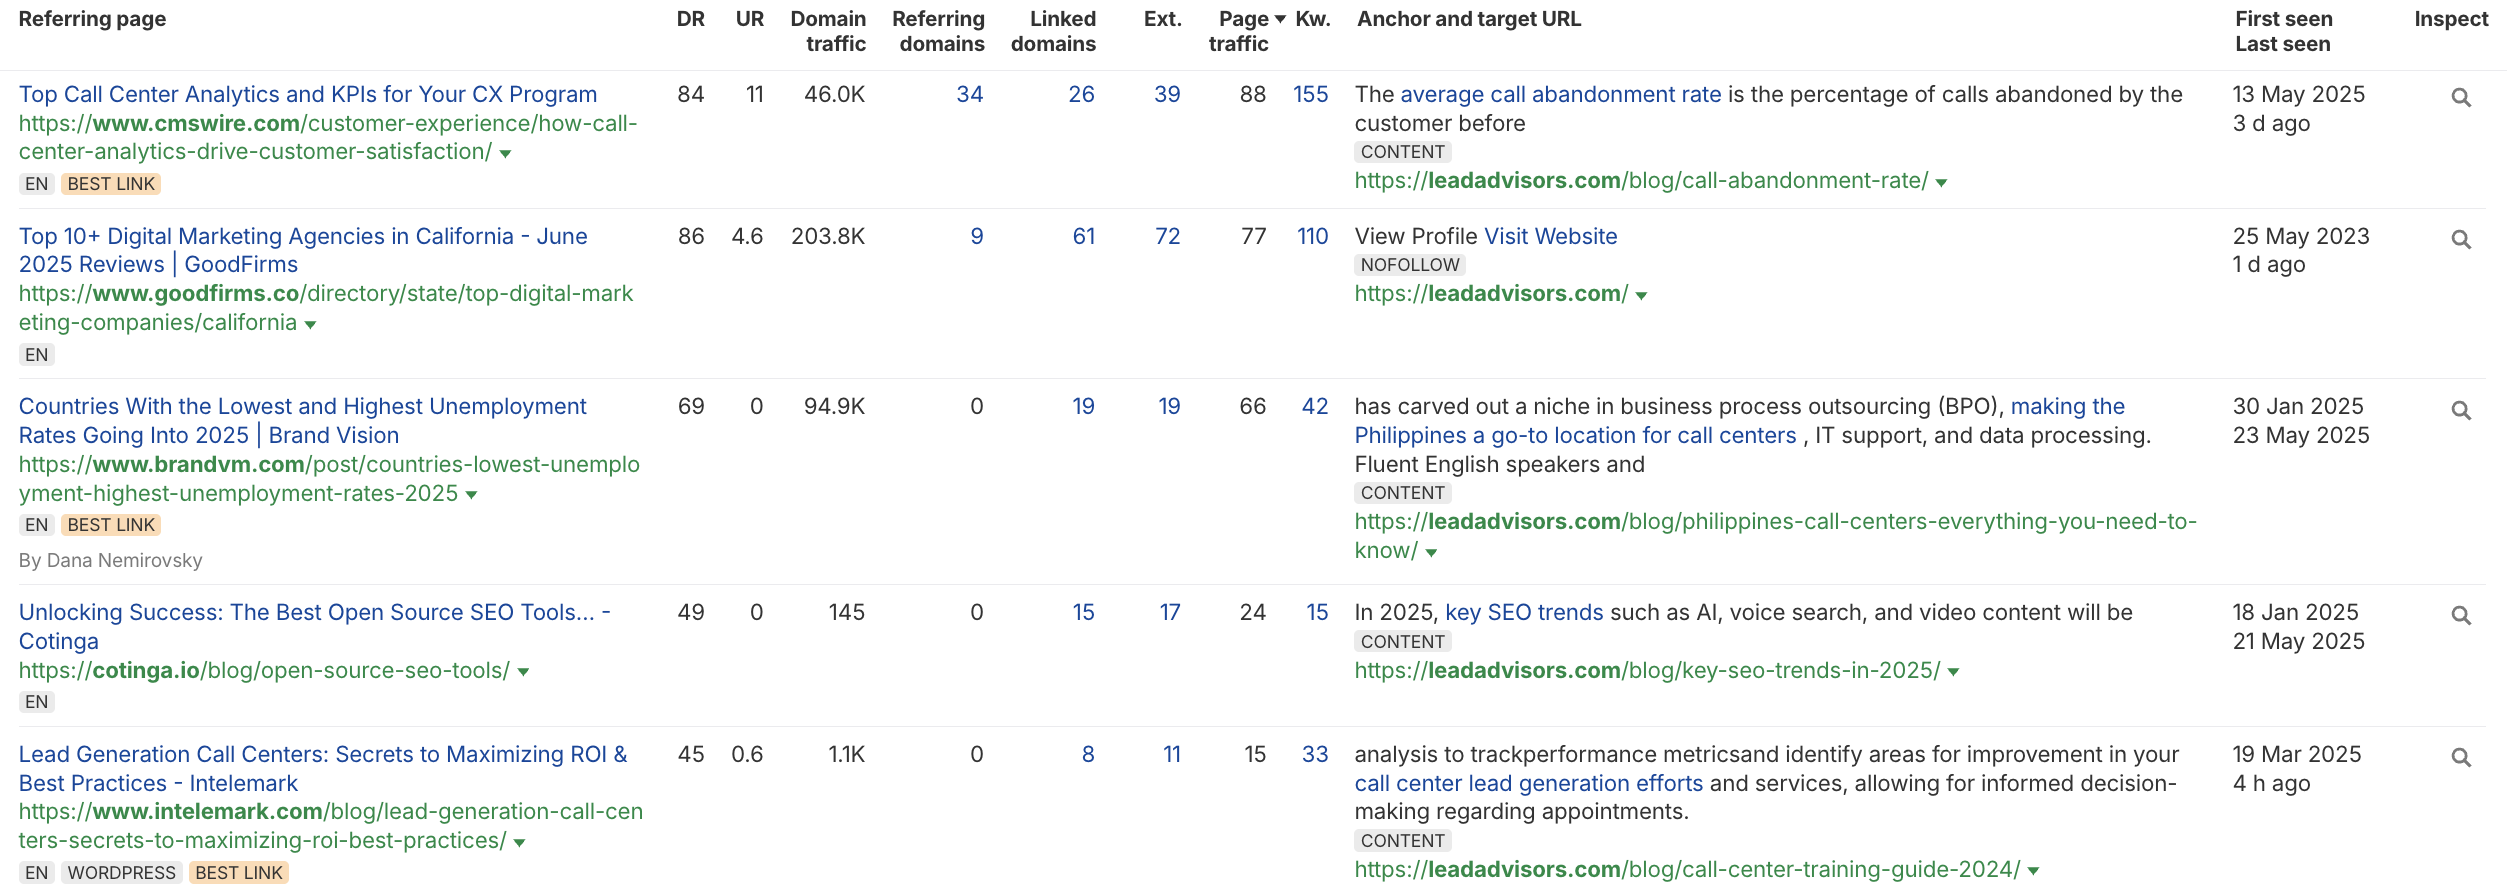Sort by Domain traffic column
2507x888 pixels.
(828, 31)
